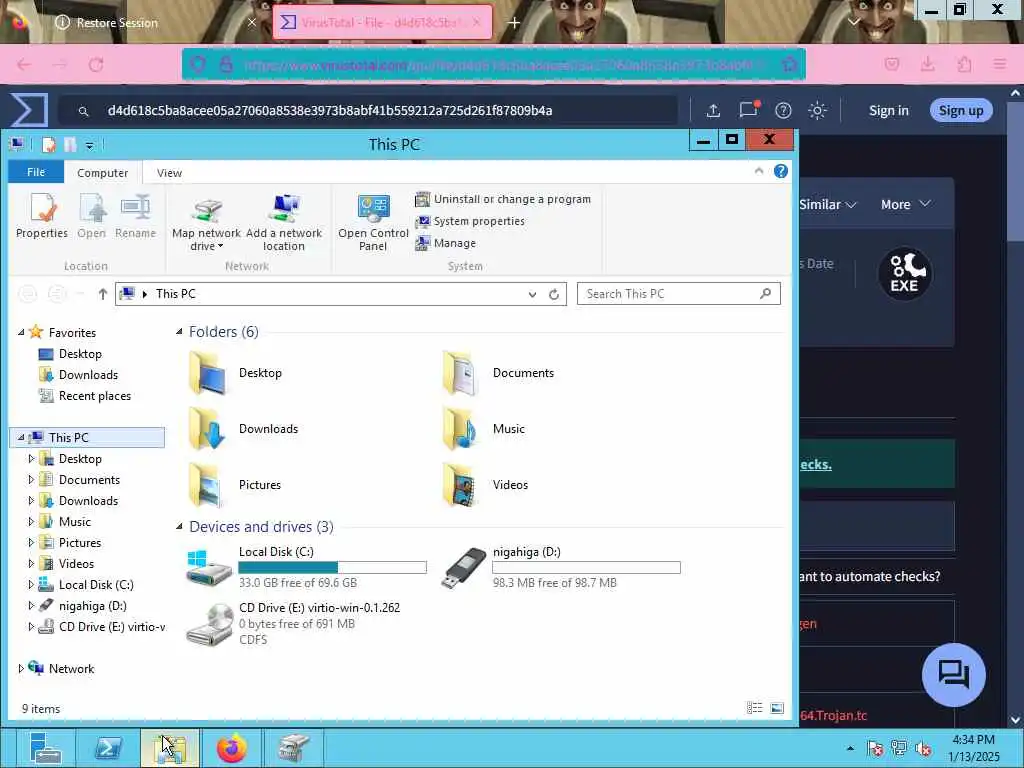The height and width of the screenshot is (768, 1024).
Task: Collapse the ribbon with the chevron
Action: tap(758, 171)
